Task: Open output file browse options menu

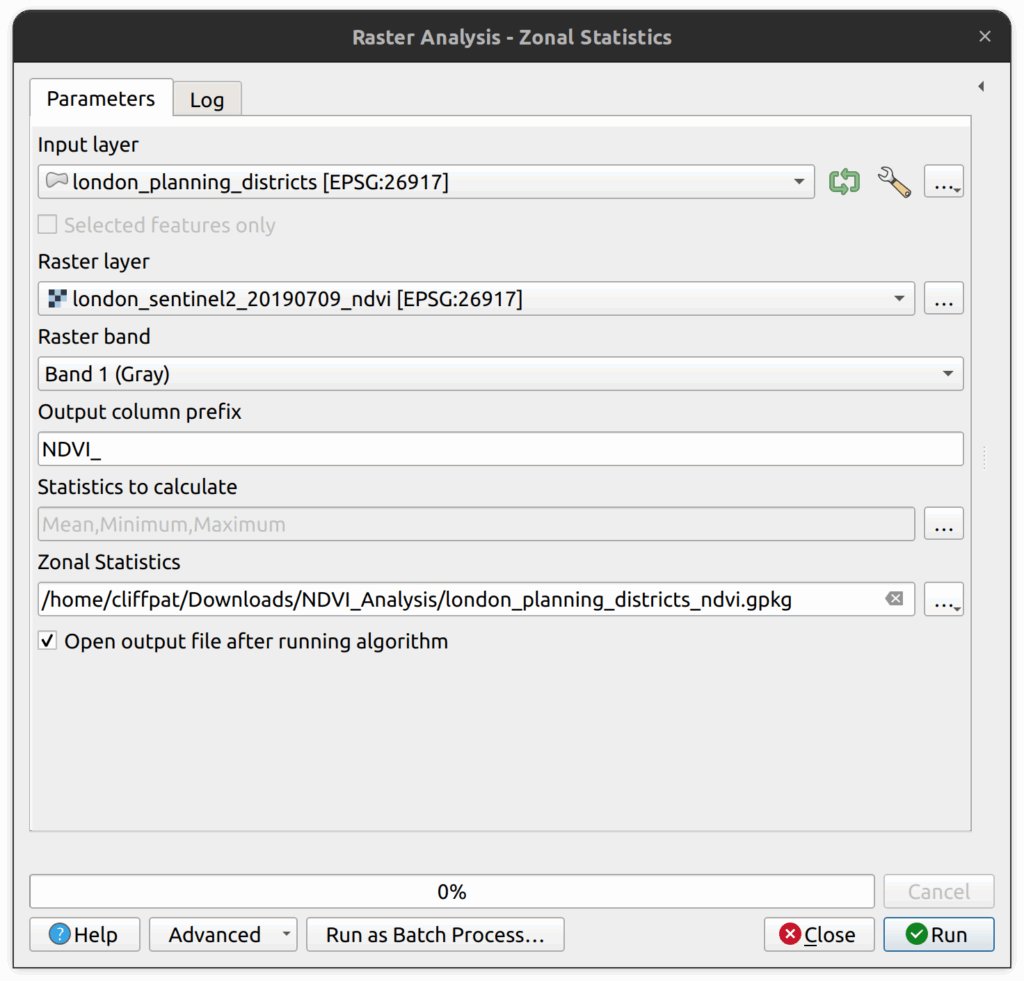Action: [x=943, y=599]
